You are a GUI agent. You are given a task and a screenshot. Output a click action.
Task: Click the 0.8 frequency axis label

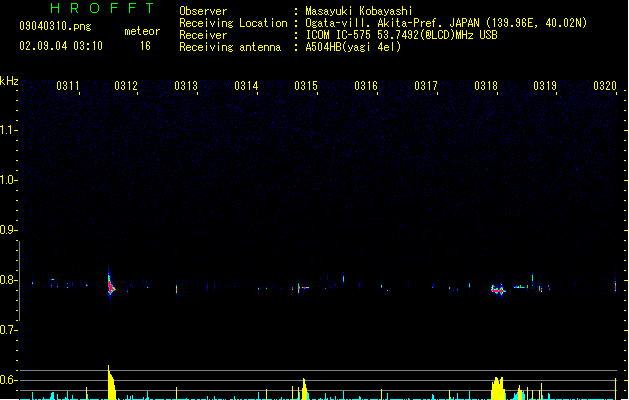tap(8, 280)
